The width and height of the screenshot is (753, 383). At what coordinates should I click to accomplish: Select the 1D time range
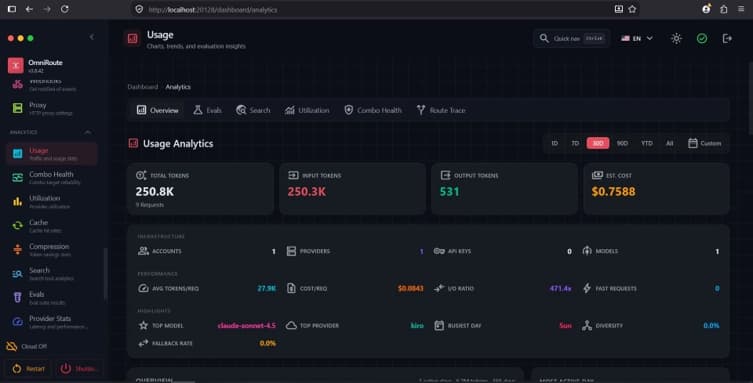coord(555,143)
